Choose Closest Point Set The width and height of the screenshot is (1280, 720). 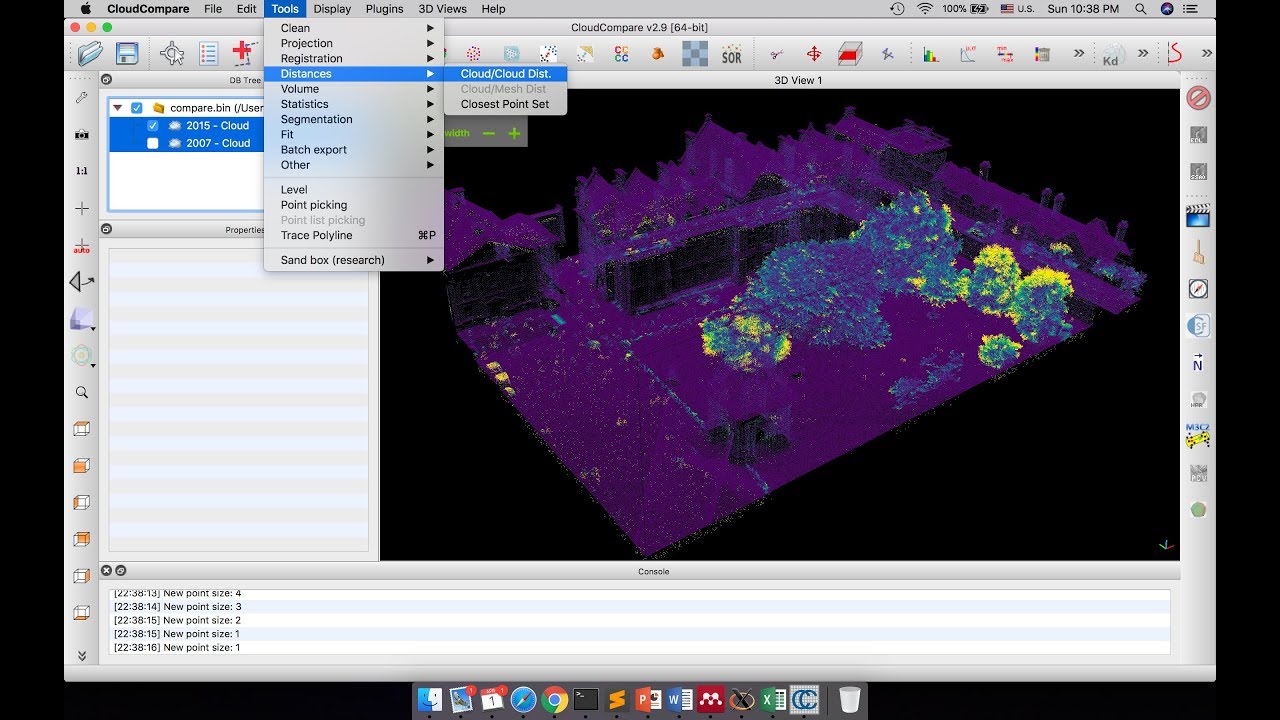point(506,104)
